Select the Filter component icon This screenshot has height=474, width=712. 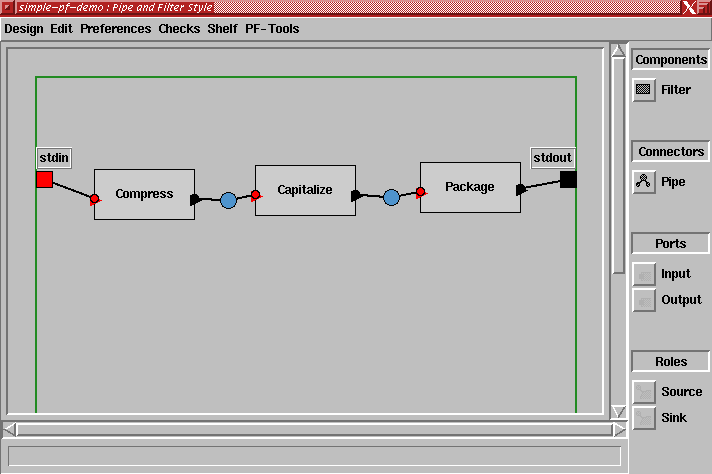coord(644,90)
